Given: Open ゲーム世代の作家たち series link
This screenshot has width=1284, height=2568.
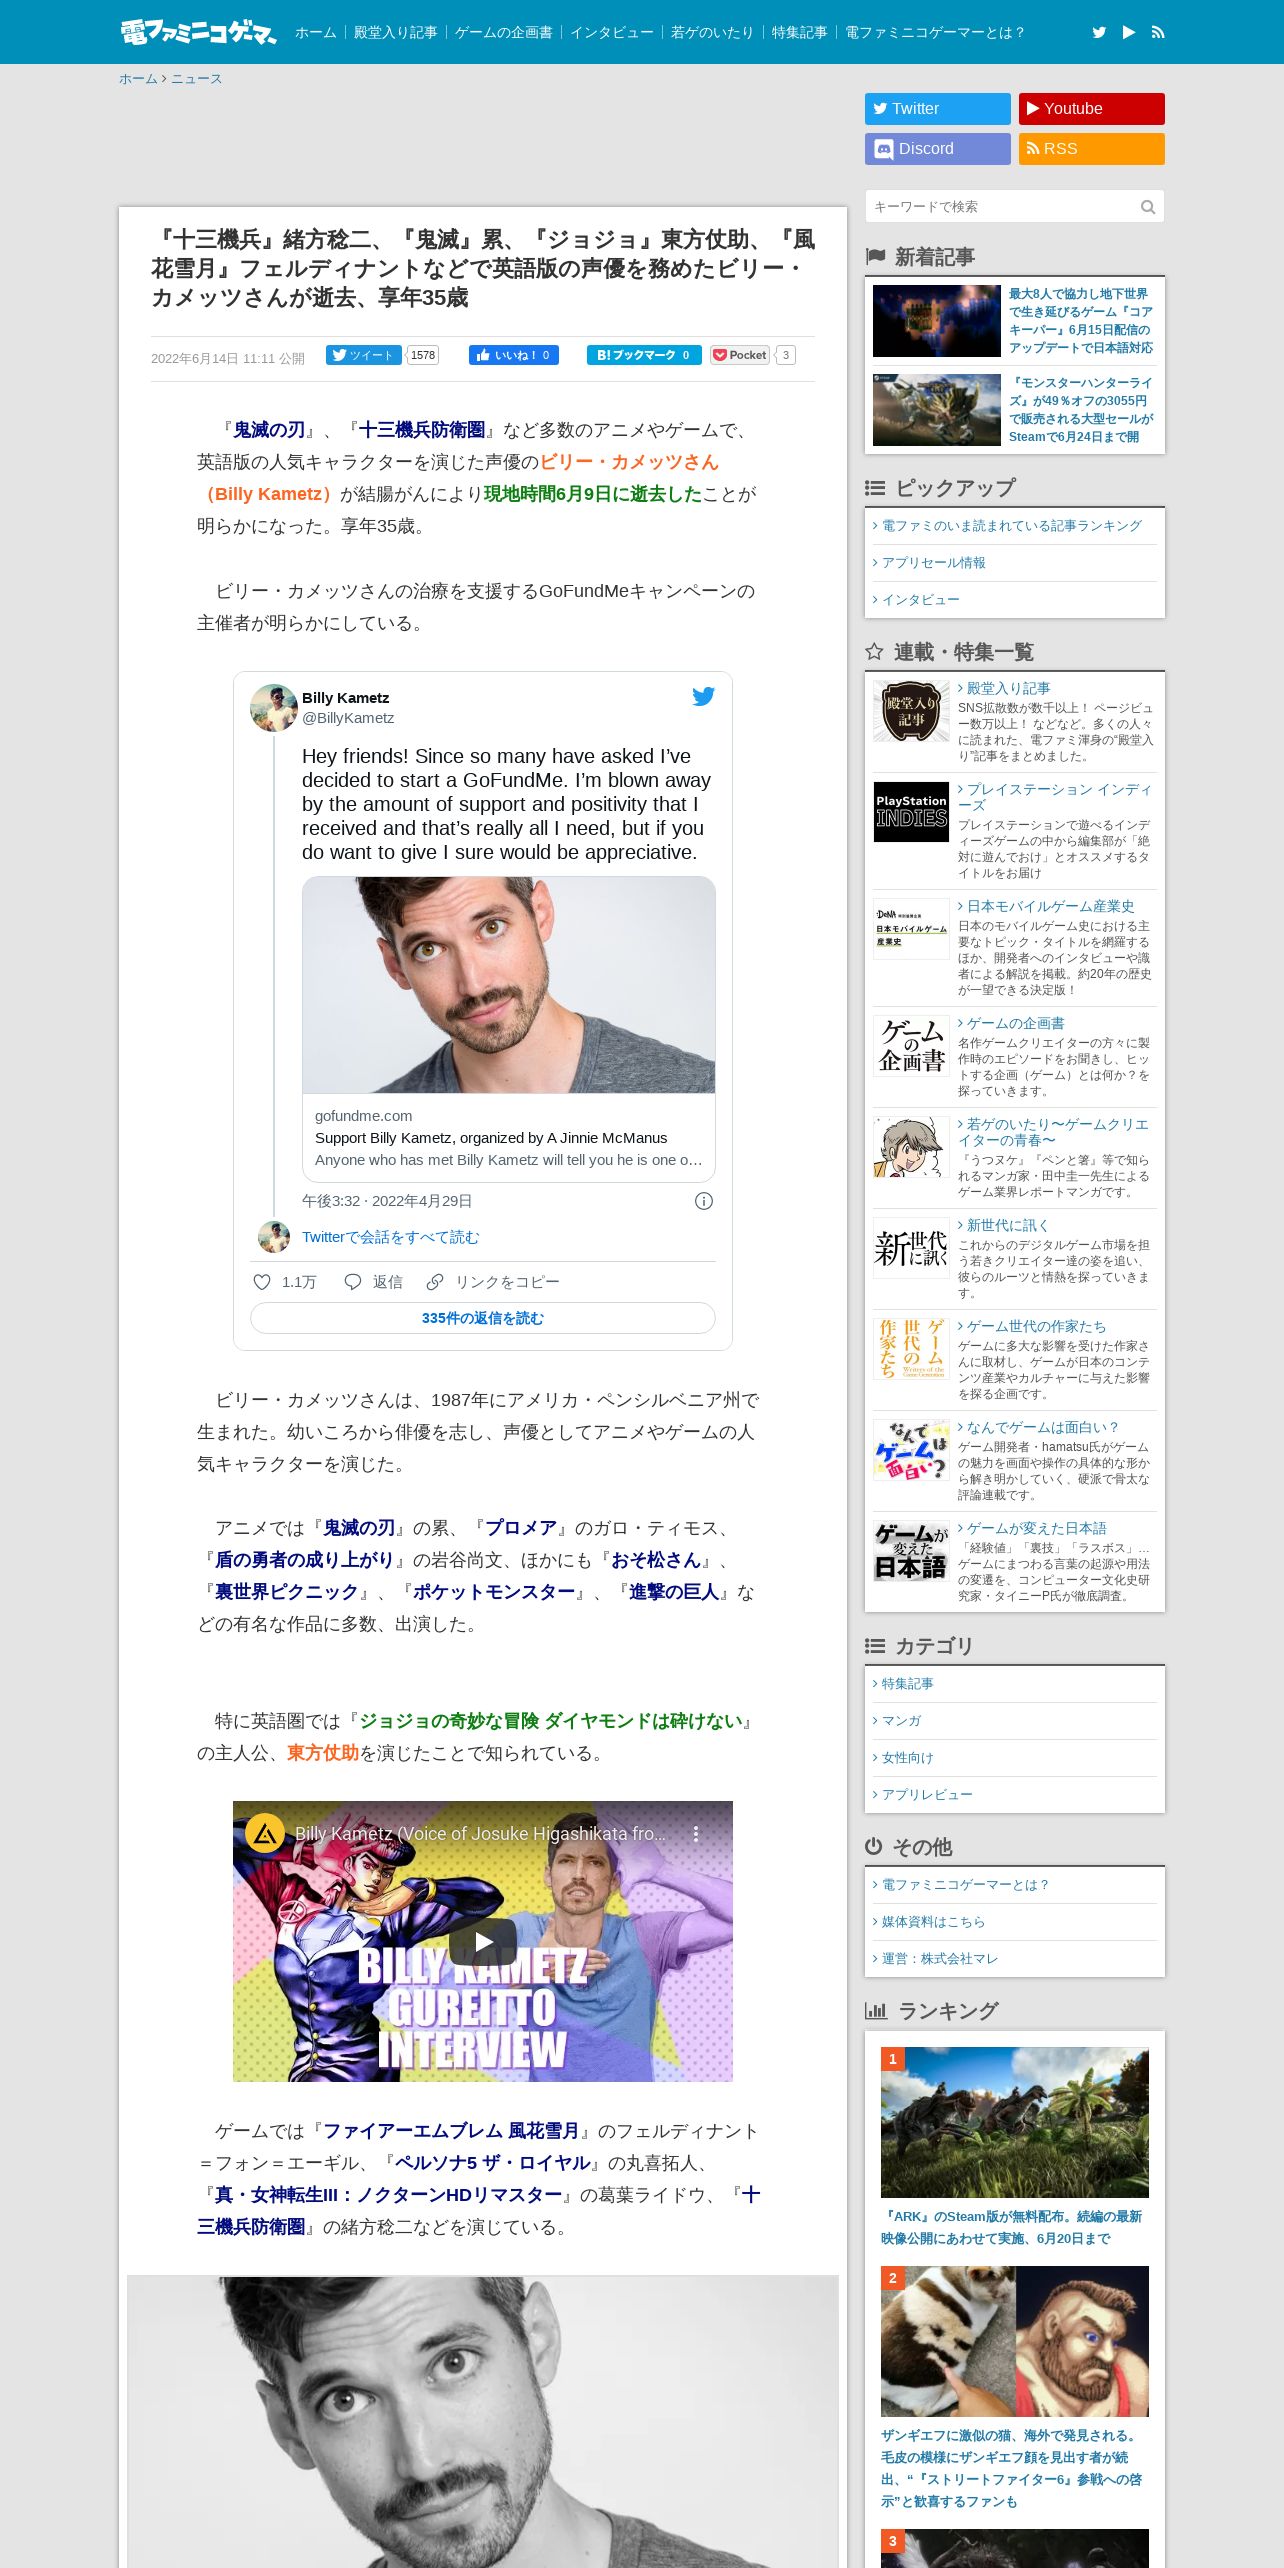Looking at the screenshot, I should [1036, 1326].
